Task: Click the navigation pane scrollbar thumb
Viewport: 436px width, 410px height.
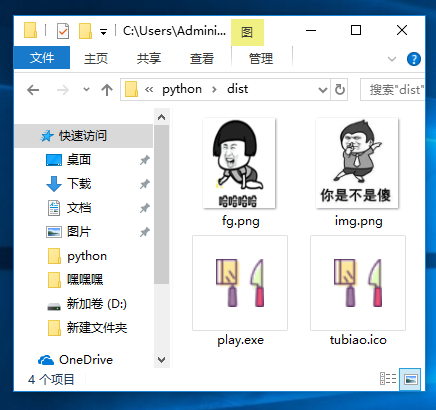Action: (162, 205)
